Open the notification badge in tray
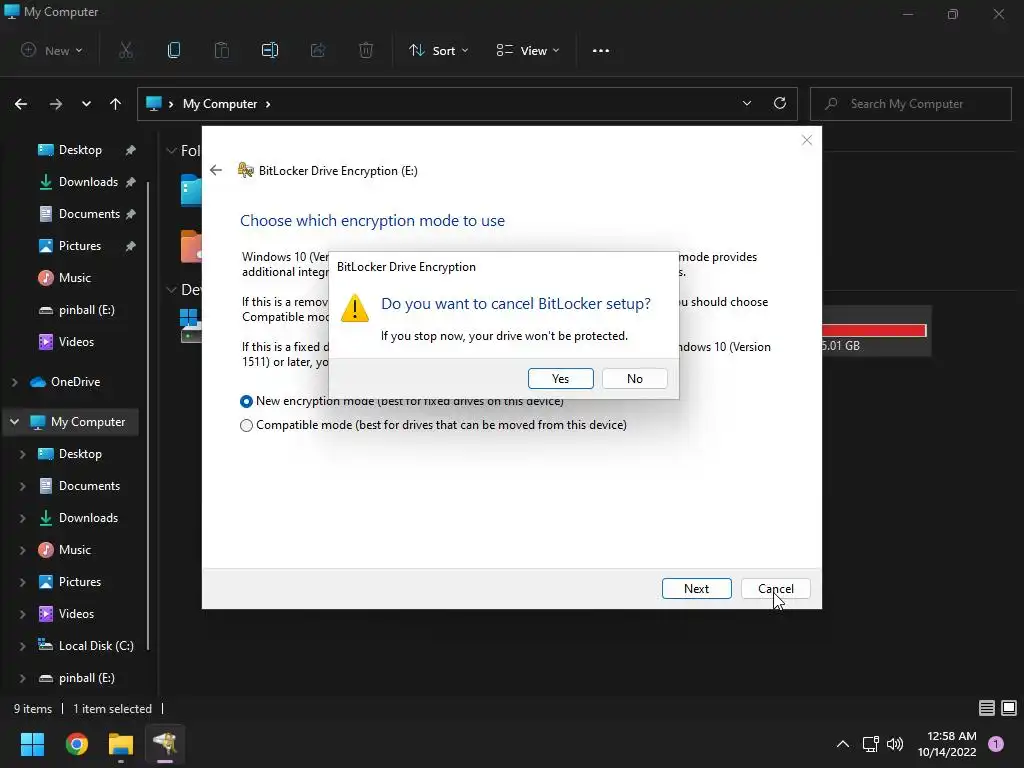1024x768 pixels. tap(996, 744)
